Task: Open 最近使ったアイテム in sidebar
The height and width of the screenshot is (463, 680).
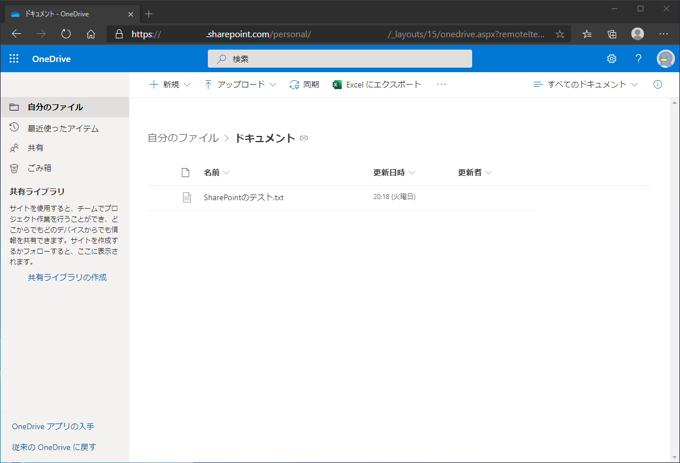Action: (x=65, y=128)
